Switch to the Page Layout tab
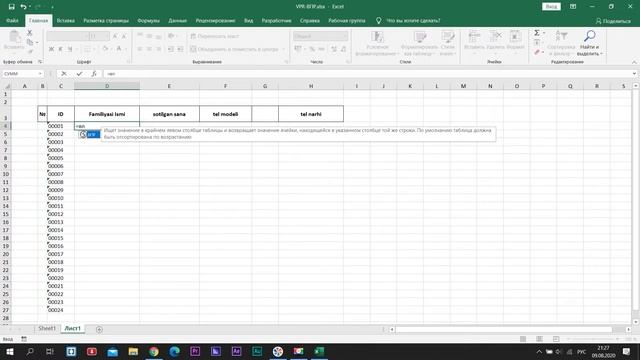The height and width of the screenshot is (360, 640). coord(106,20)
